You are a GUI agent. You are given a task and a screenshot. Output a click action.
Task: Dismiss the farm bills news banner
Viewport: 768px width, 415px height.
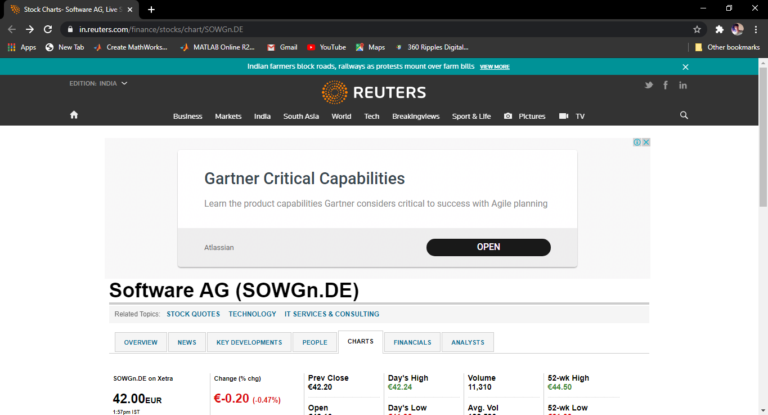tap(685, 67)
